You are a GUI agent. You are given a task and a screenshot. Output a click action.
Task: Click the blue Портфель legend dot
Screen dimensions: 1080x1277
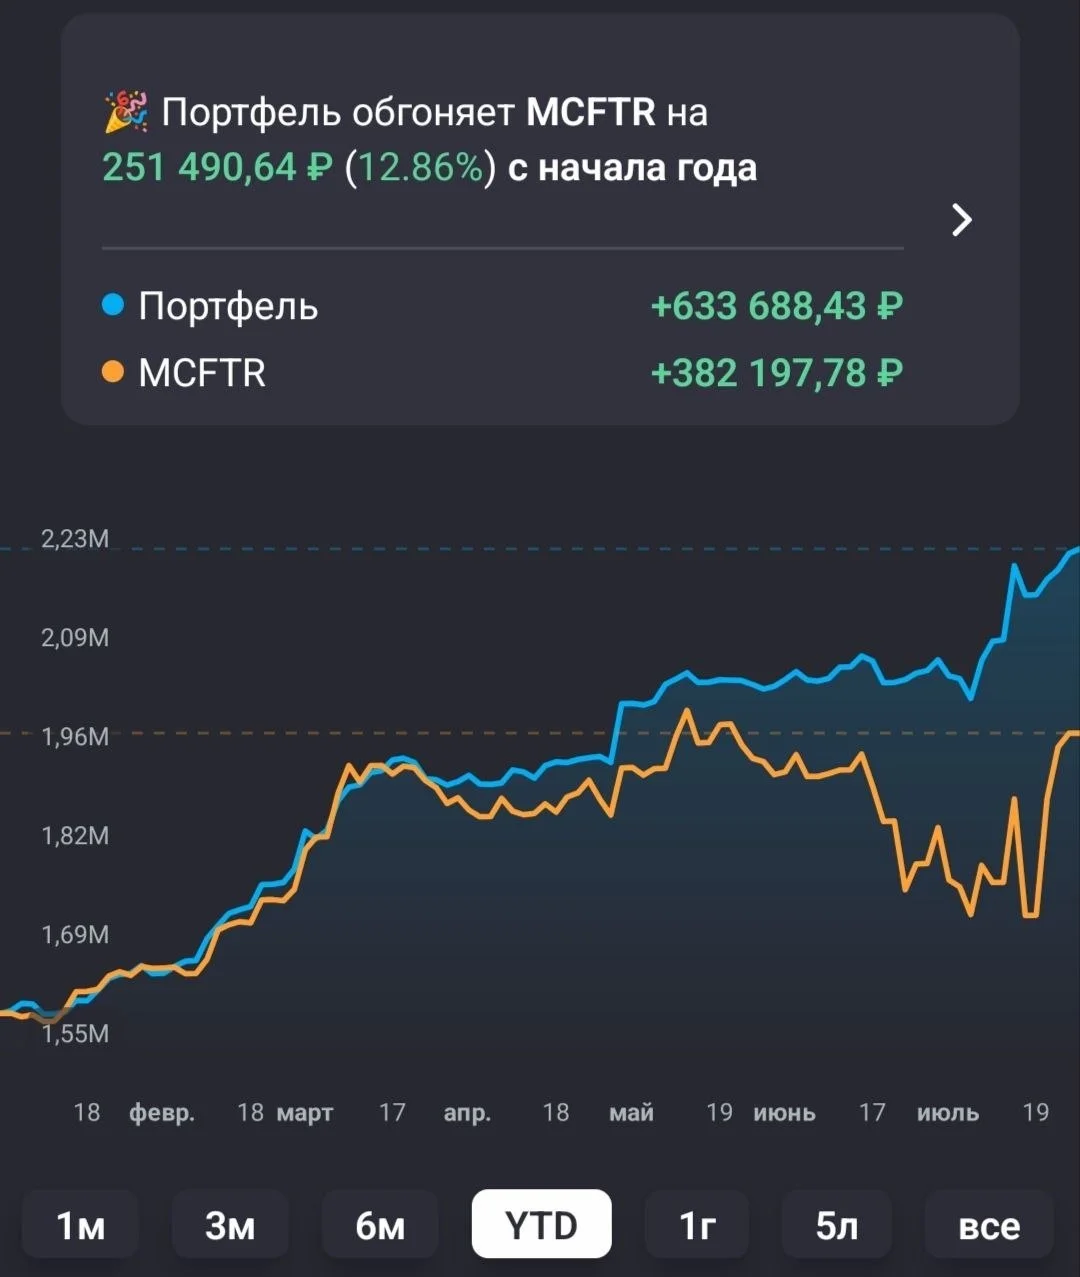pos(113,305)
